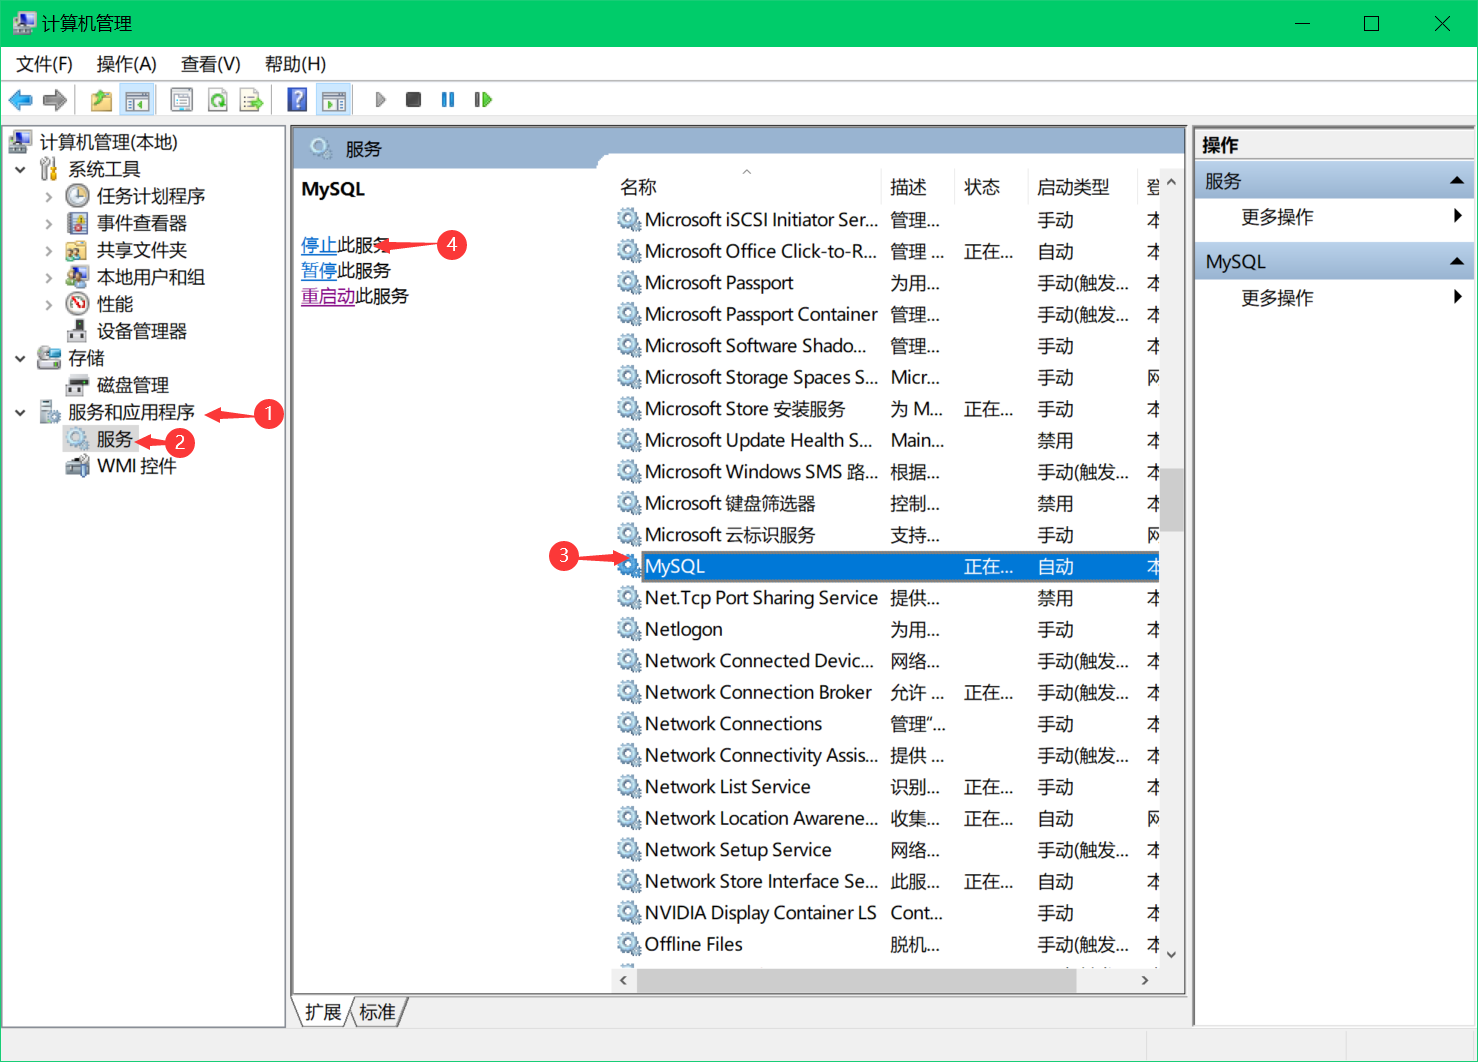Image resolution: width=1478 pixels, height=1062 pixels.
Task: Select the WMI 控件 tree node
Action: click(136, 466)
